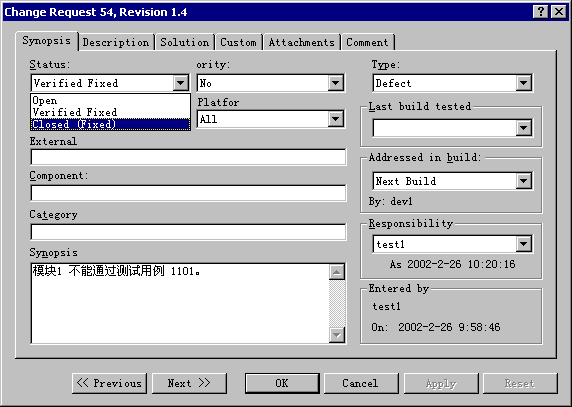Open the Attachments tab
Viewport: 572px width, 407px height.
coord(302,42)
